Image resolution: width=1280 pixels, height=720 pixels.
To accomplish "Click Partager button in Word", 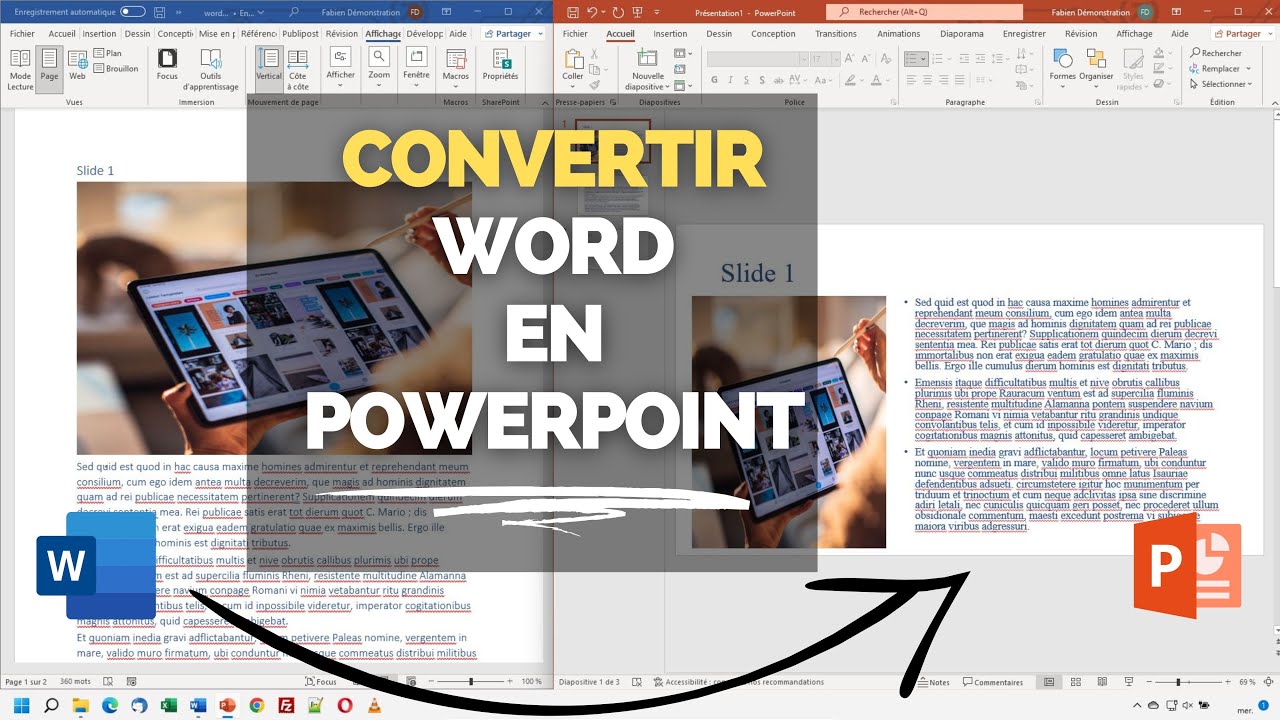I will (x=513, y=33).
